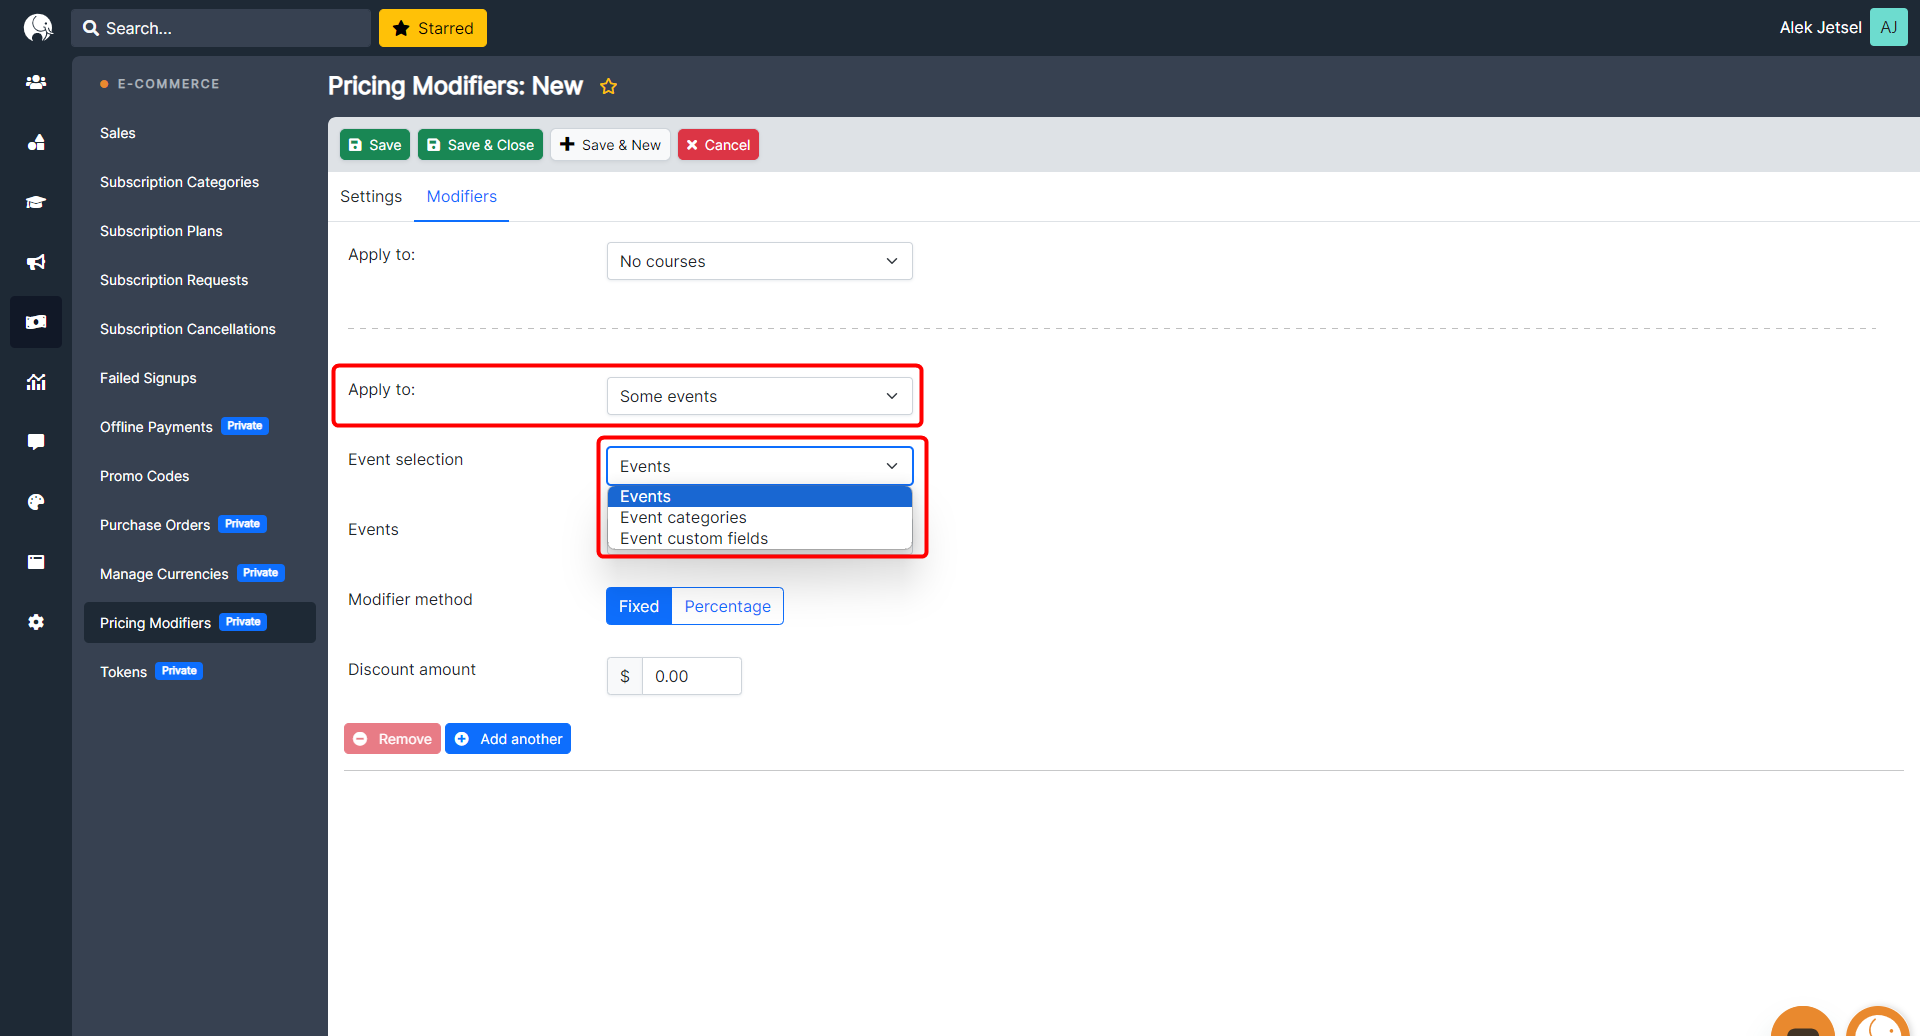Click the dollar sign currency prefix
Viewport: 1920px width, 1036px height.
[625, 676]
